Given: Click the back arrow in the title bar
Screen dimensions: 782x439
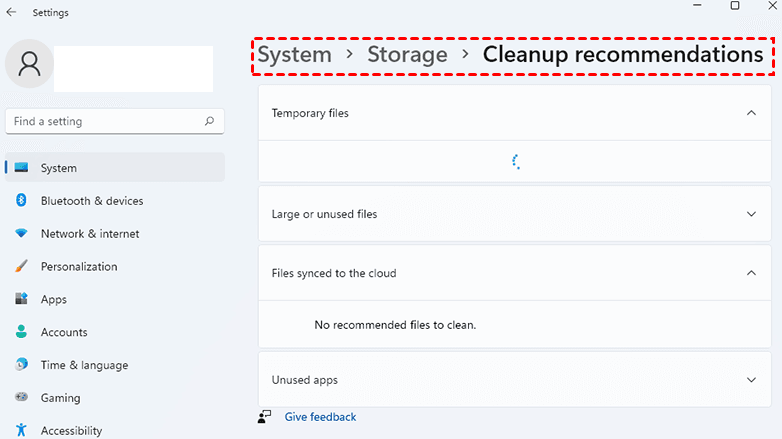Looking at the screenshot, I should 12,13.
